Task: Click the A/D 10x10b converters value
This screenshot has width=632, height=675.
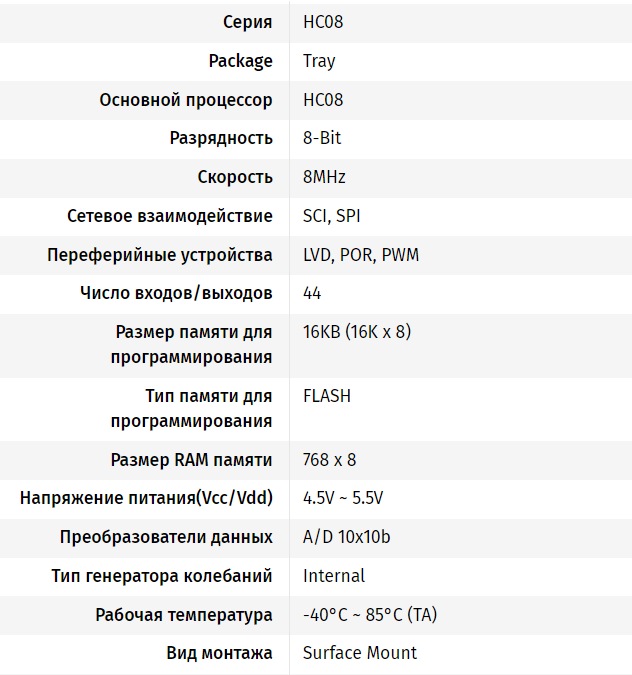Action: 347,537
